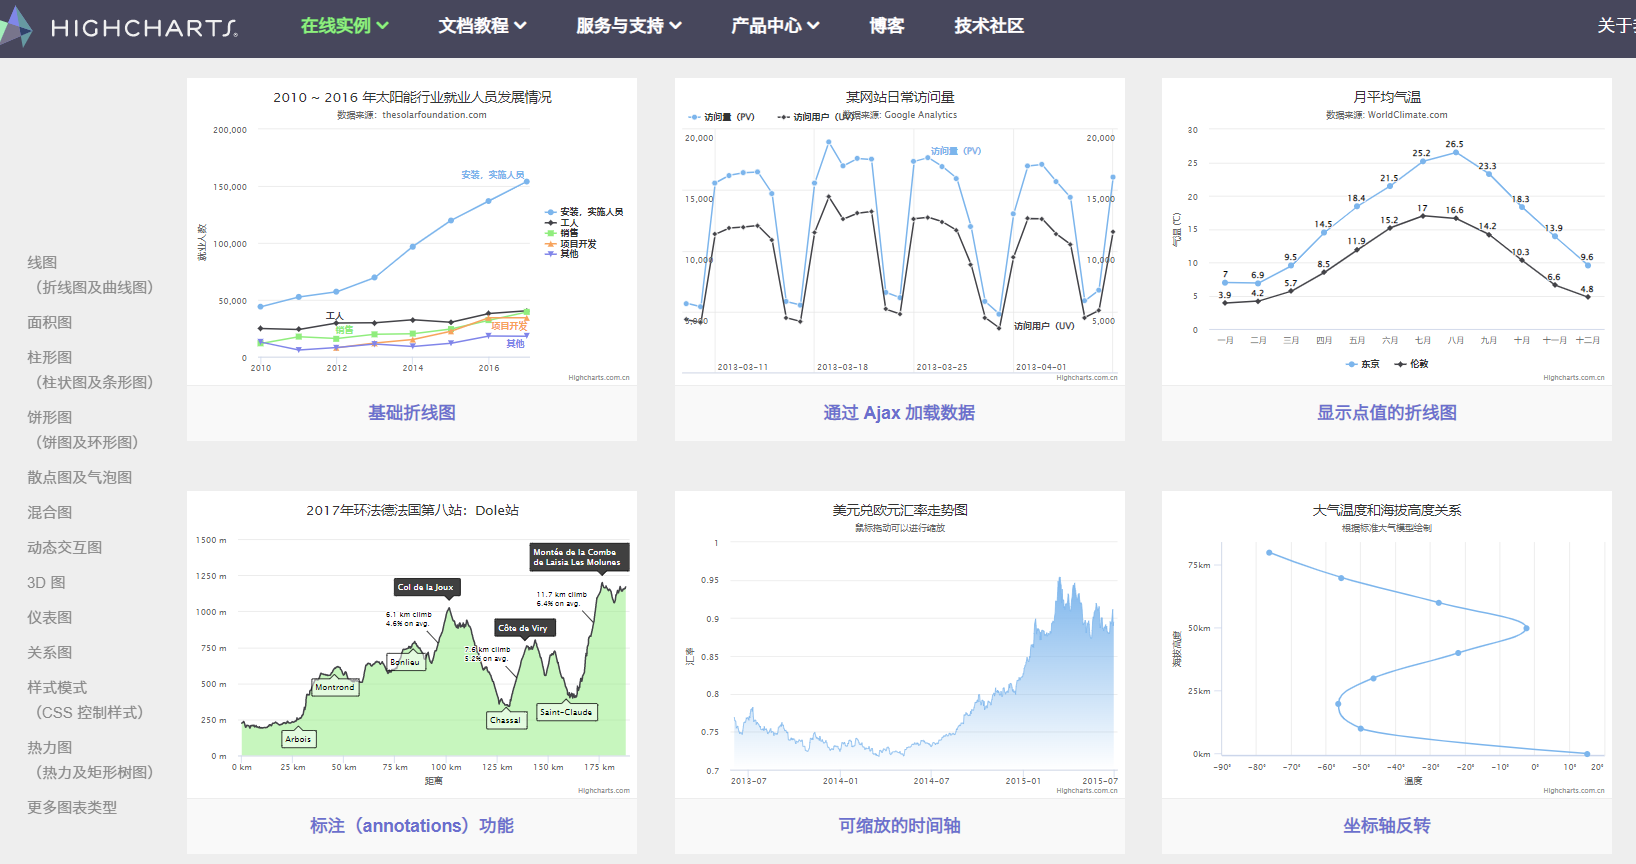Toggle 东京 series in temperature legend
Screen dimensions: 1636x864
(1363, 364)
